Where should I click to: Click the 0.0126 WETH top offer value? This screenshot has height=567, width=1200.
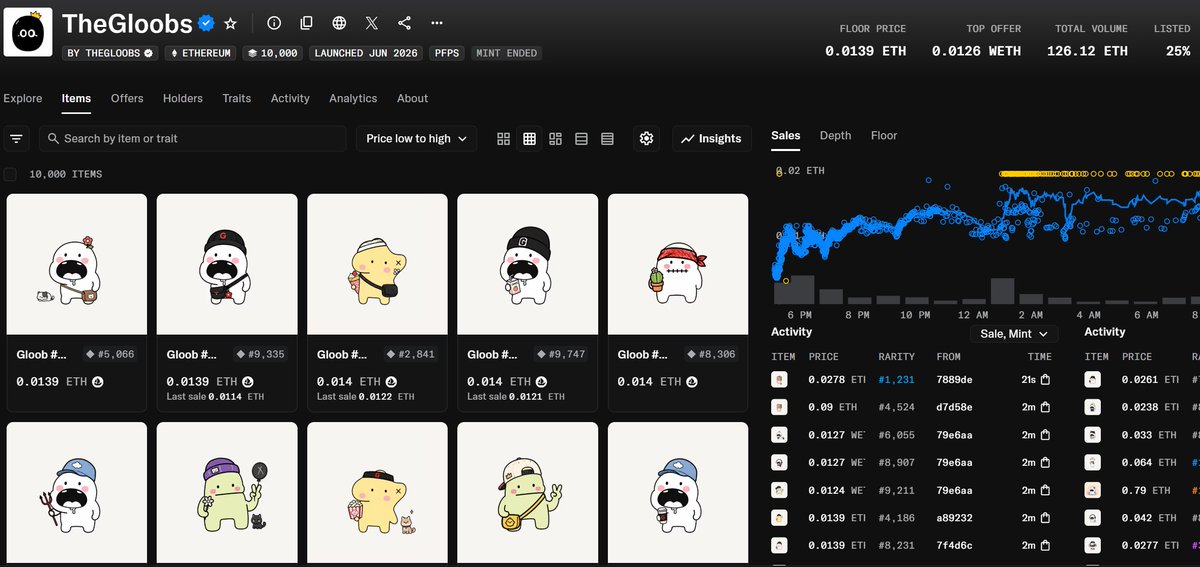(976, 51)
